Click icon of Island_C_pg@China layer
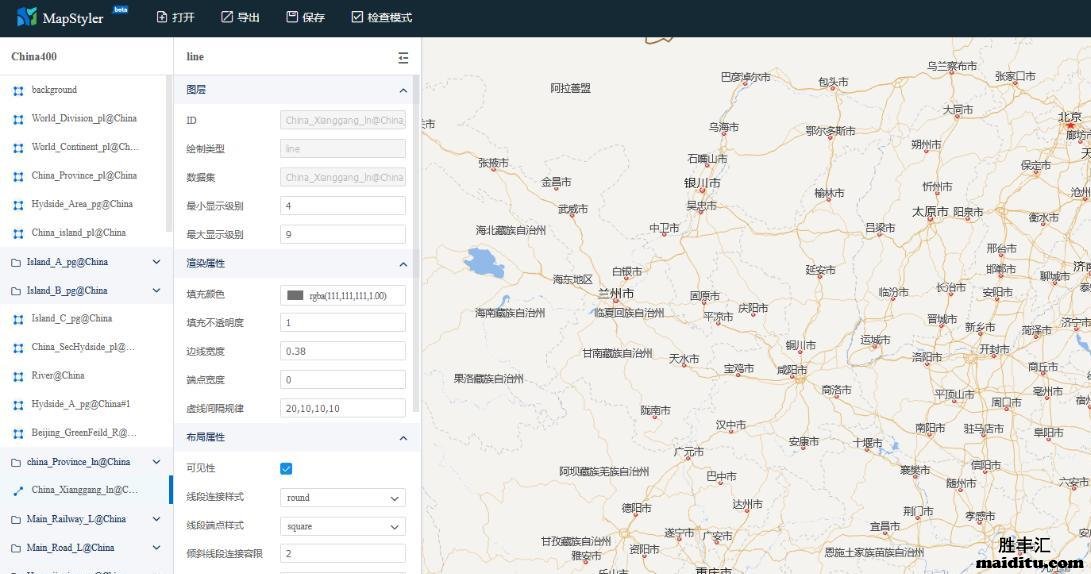 tap(18, 319)
